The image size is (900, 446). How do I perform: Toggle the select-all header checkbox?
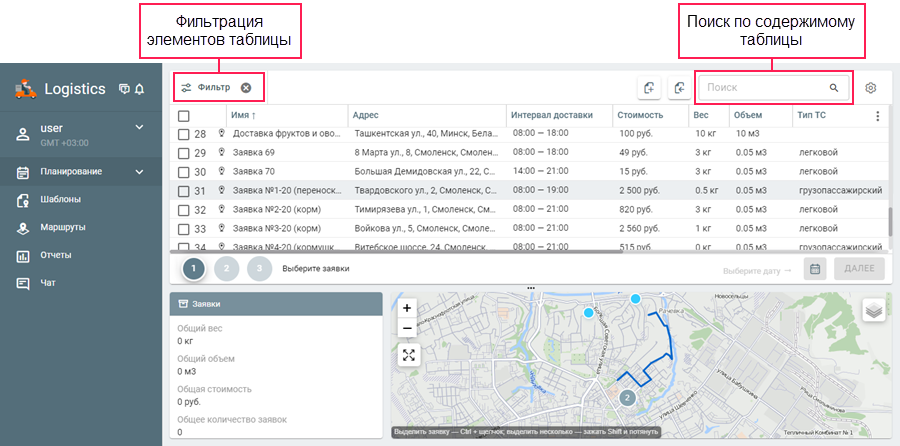[183, 115]
